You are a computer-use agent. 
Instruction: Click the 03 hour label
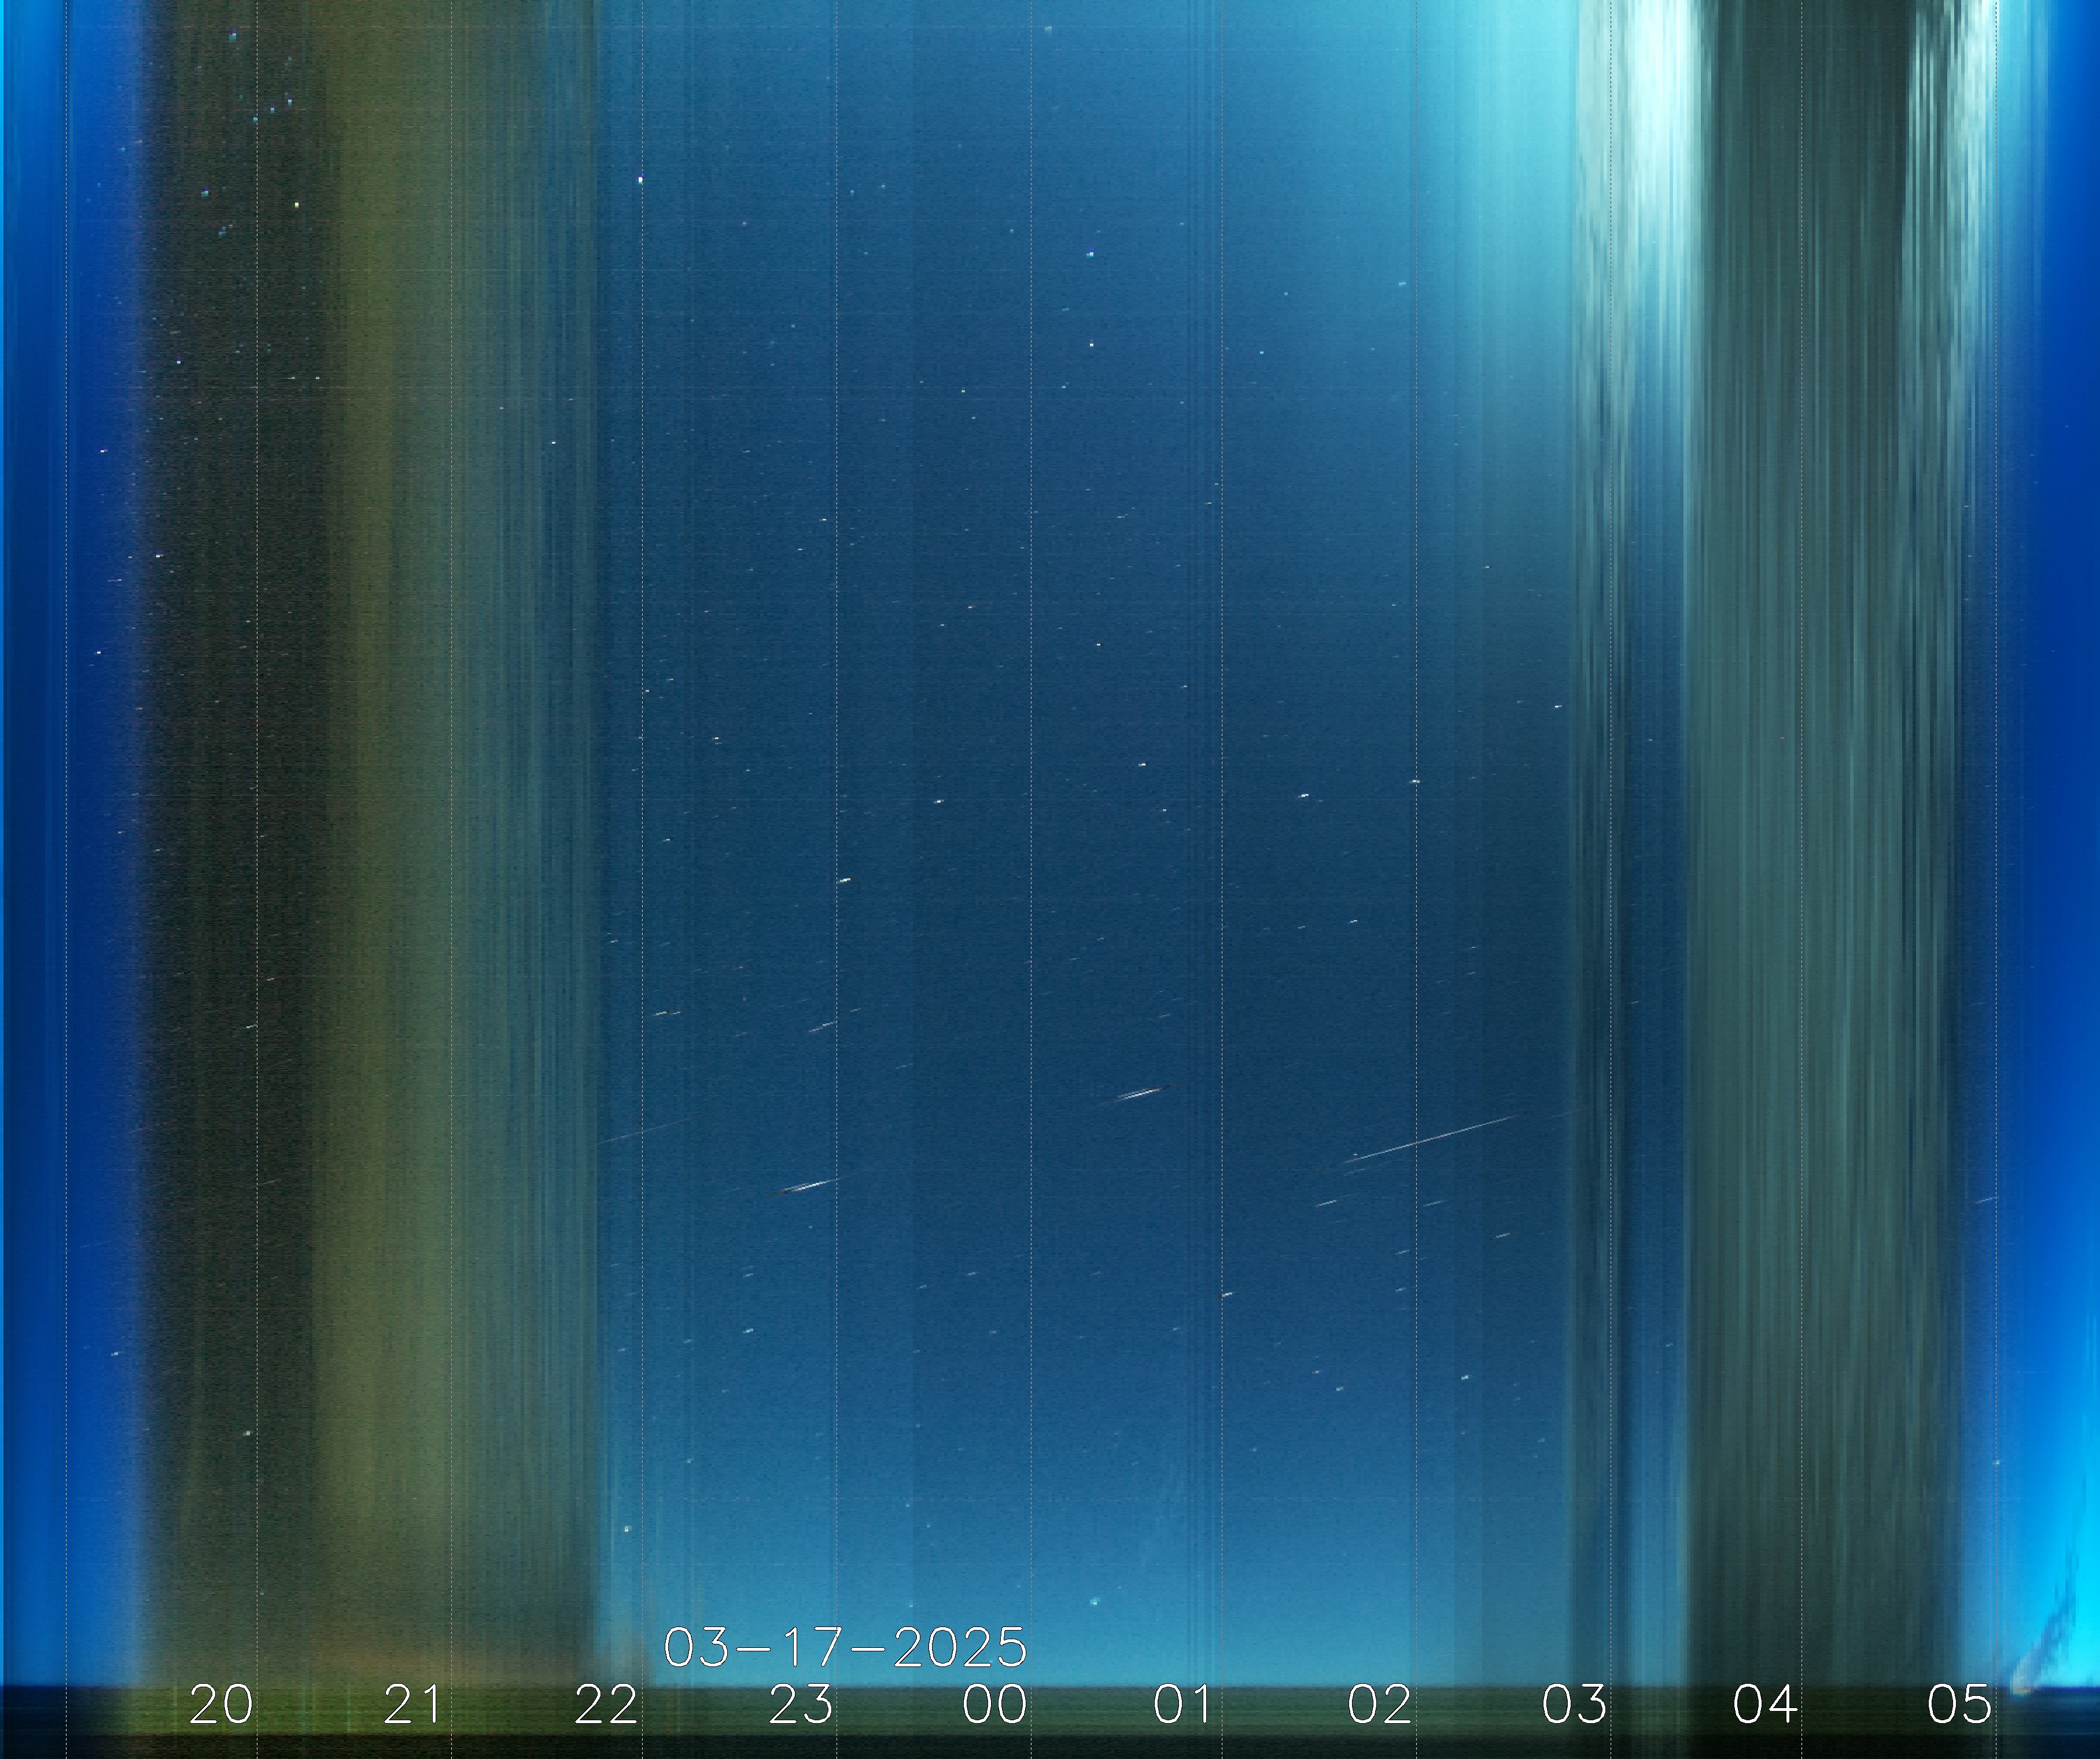point(1574,1705)
